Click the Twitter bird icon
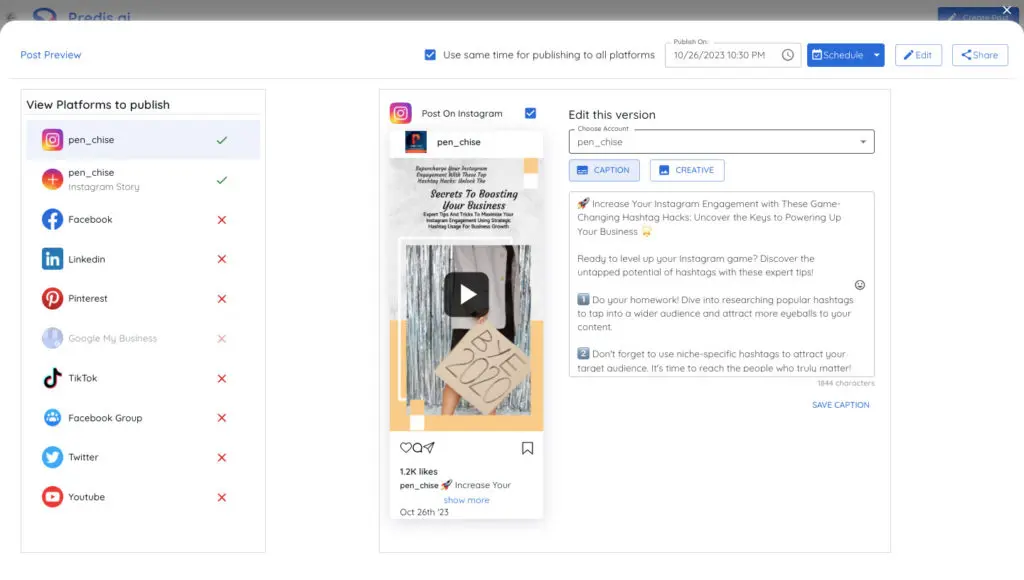Viewport: 1024px width, 580px height. pos(52,457)
